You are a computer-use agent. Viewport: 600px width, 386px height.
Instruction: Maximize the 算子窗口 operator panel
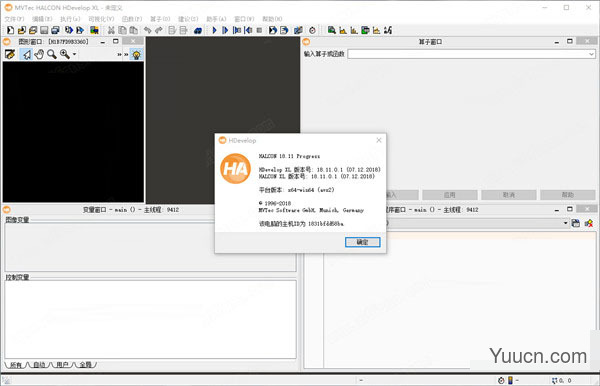(570, 41)
